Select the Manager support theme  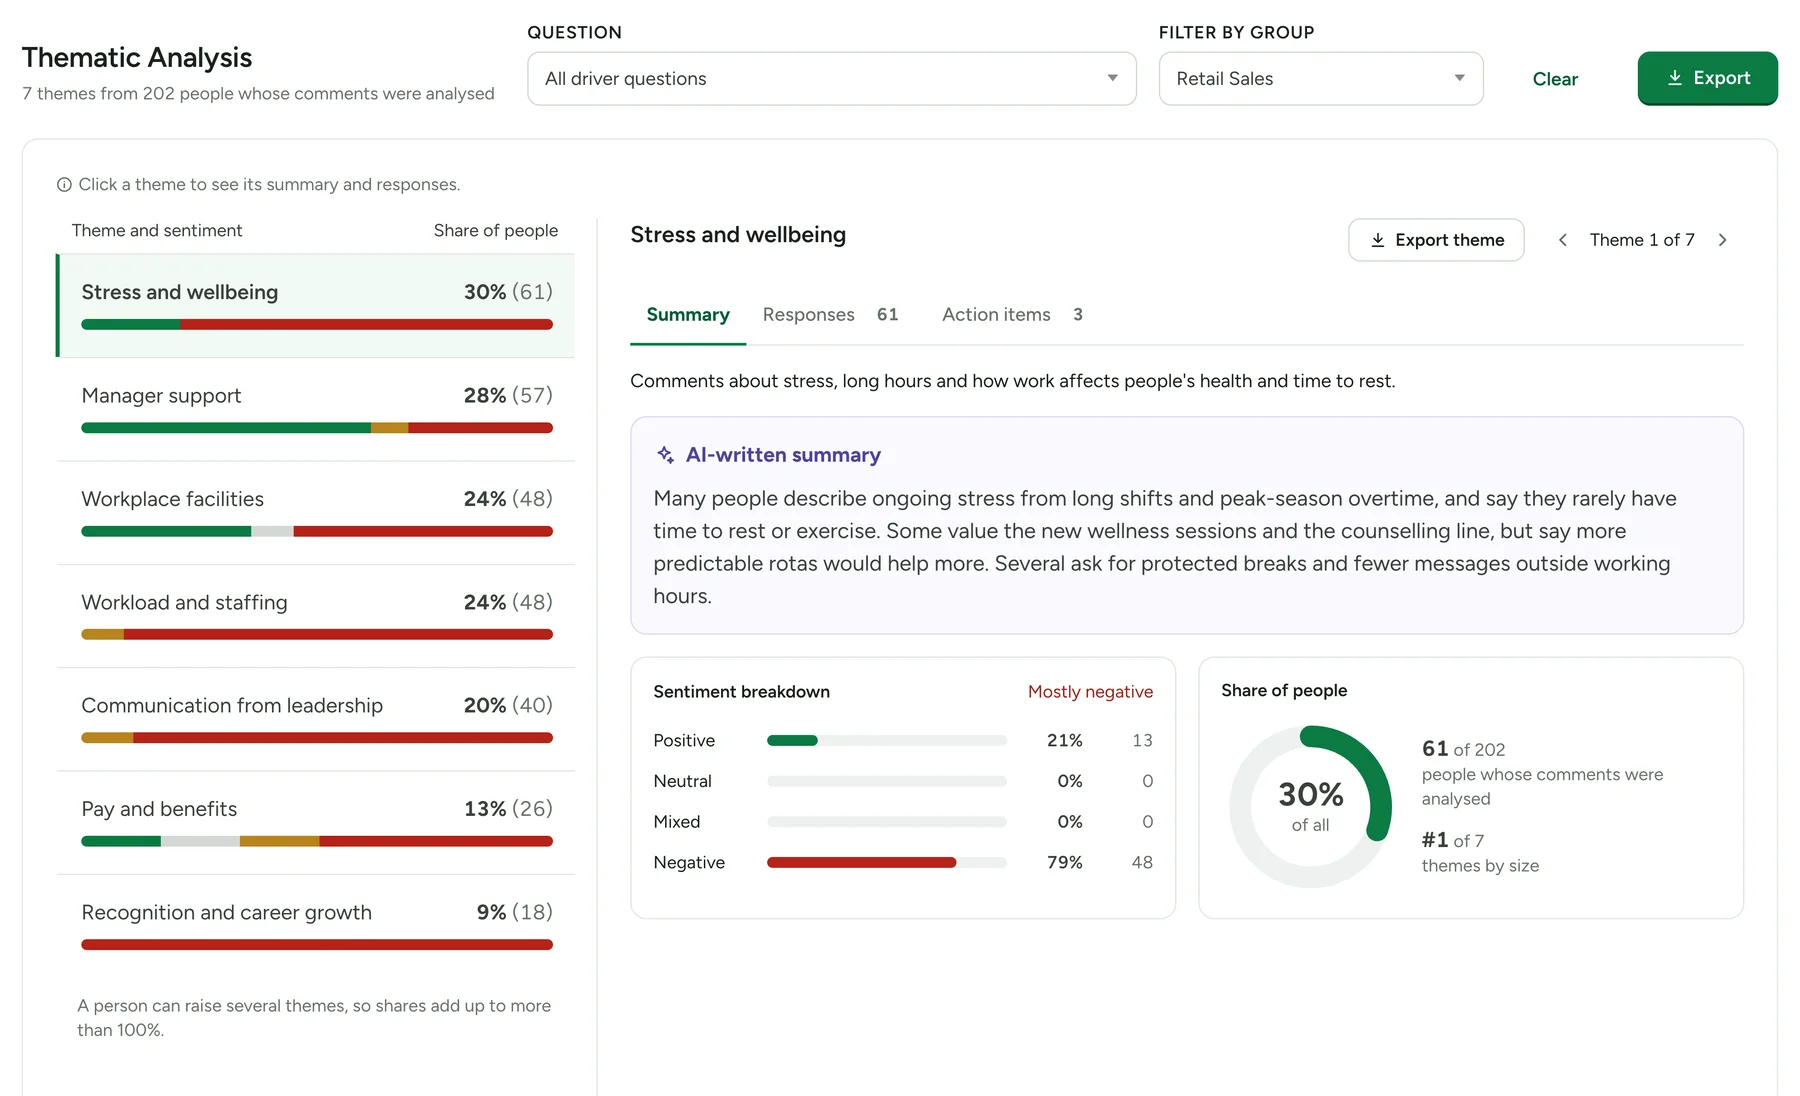[316, 410]
